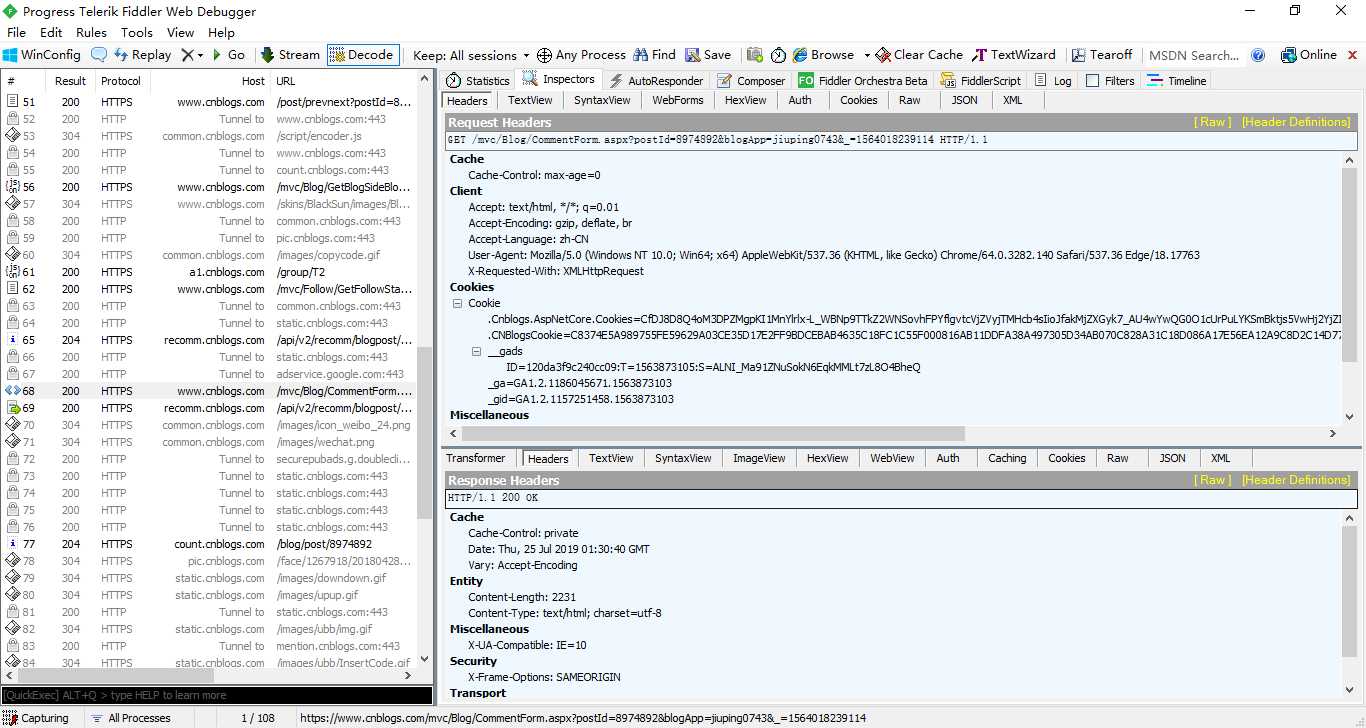1366x728 pixels.
Task: Switch to the AutoResponder tab
Action: pos(656,81)
